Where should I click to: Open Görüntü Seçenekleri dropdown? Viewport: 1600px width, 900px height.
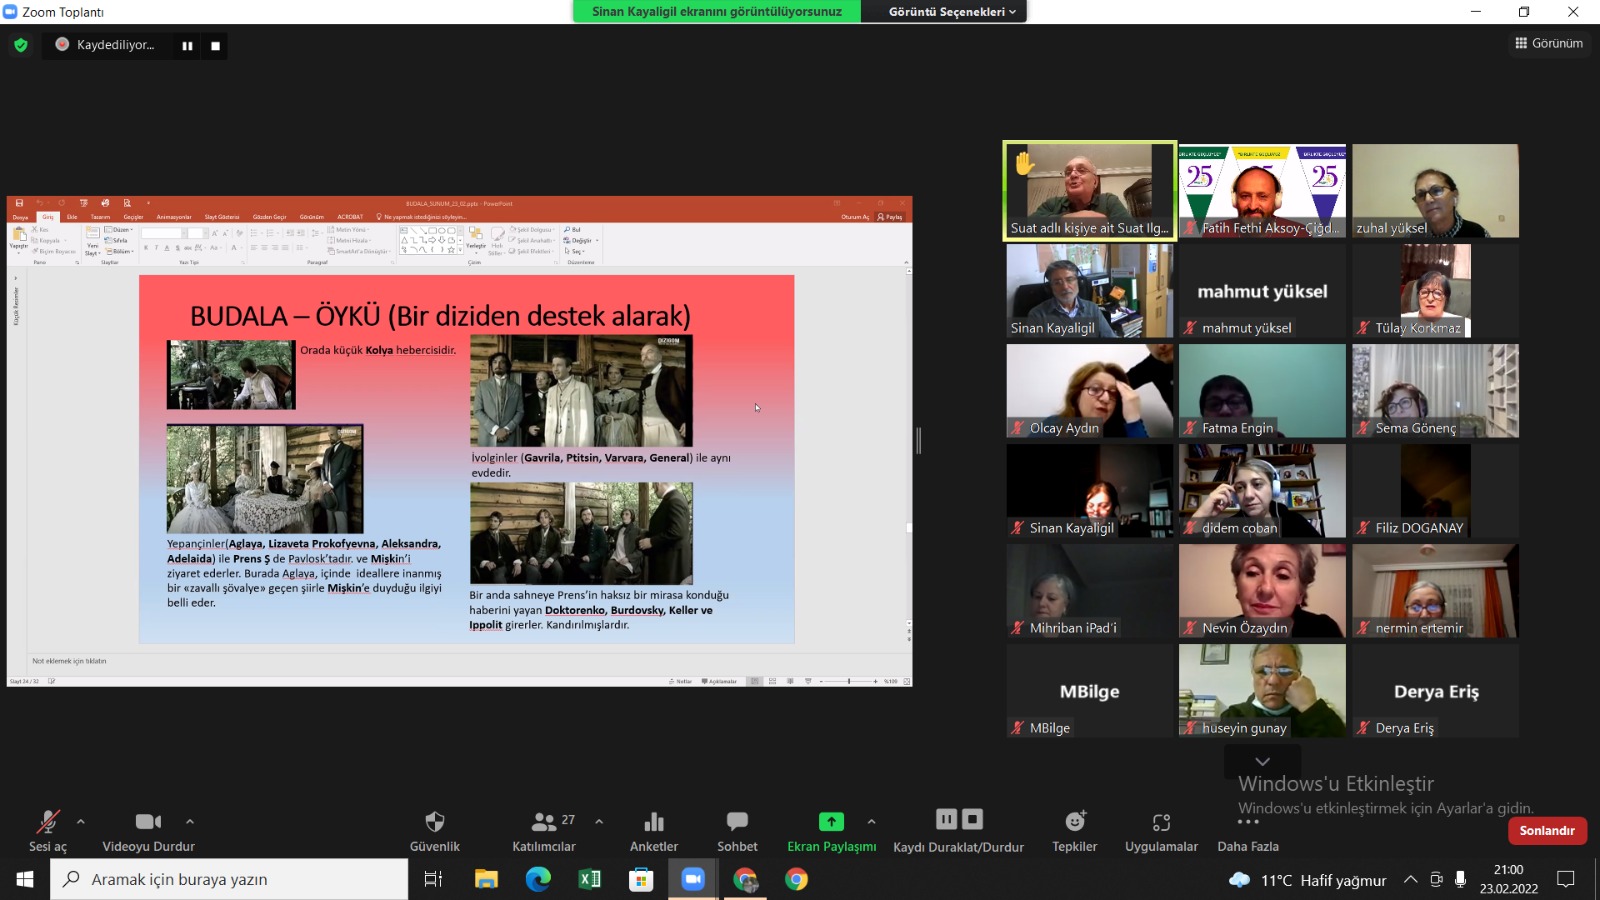pyautogui.click(x=952, y=12)
